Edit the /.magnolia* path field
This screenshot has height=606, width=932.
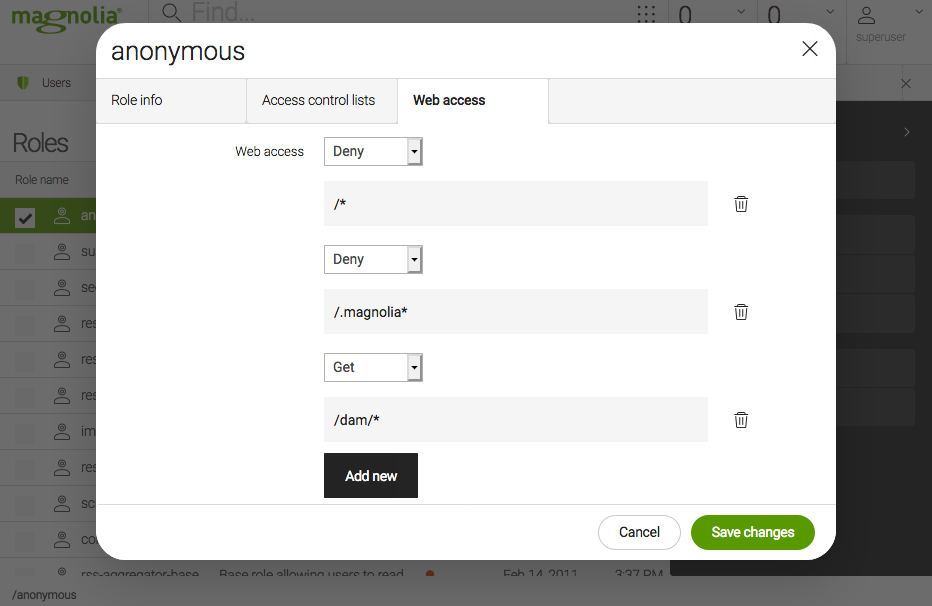point(516,312)
